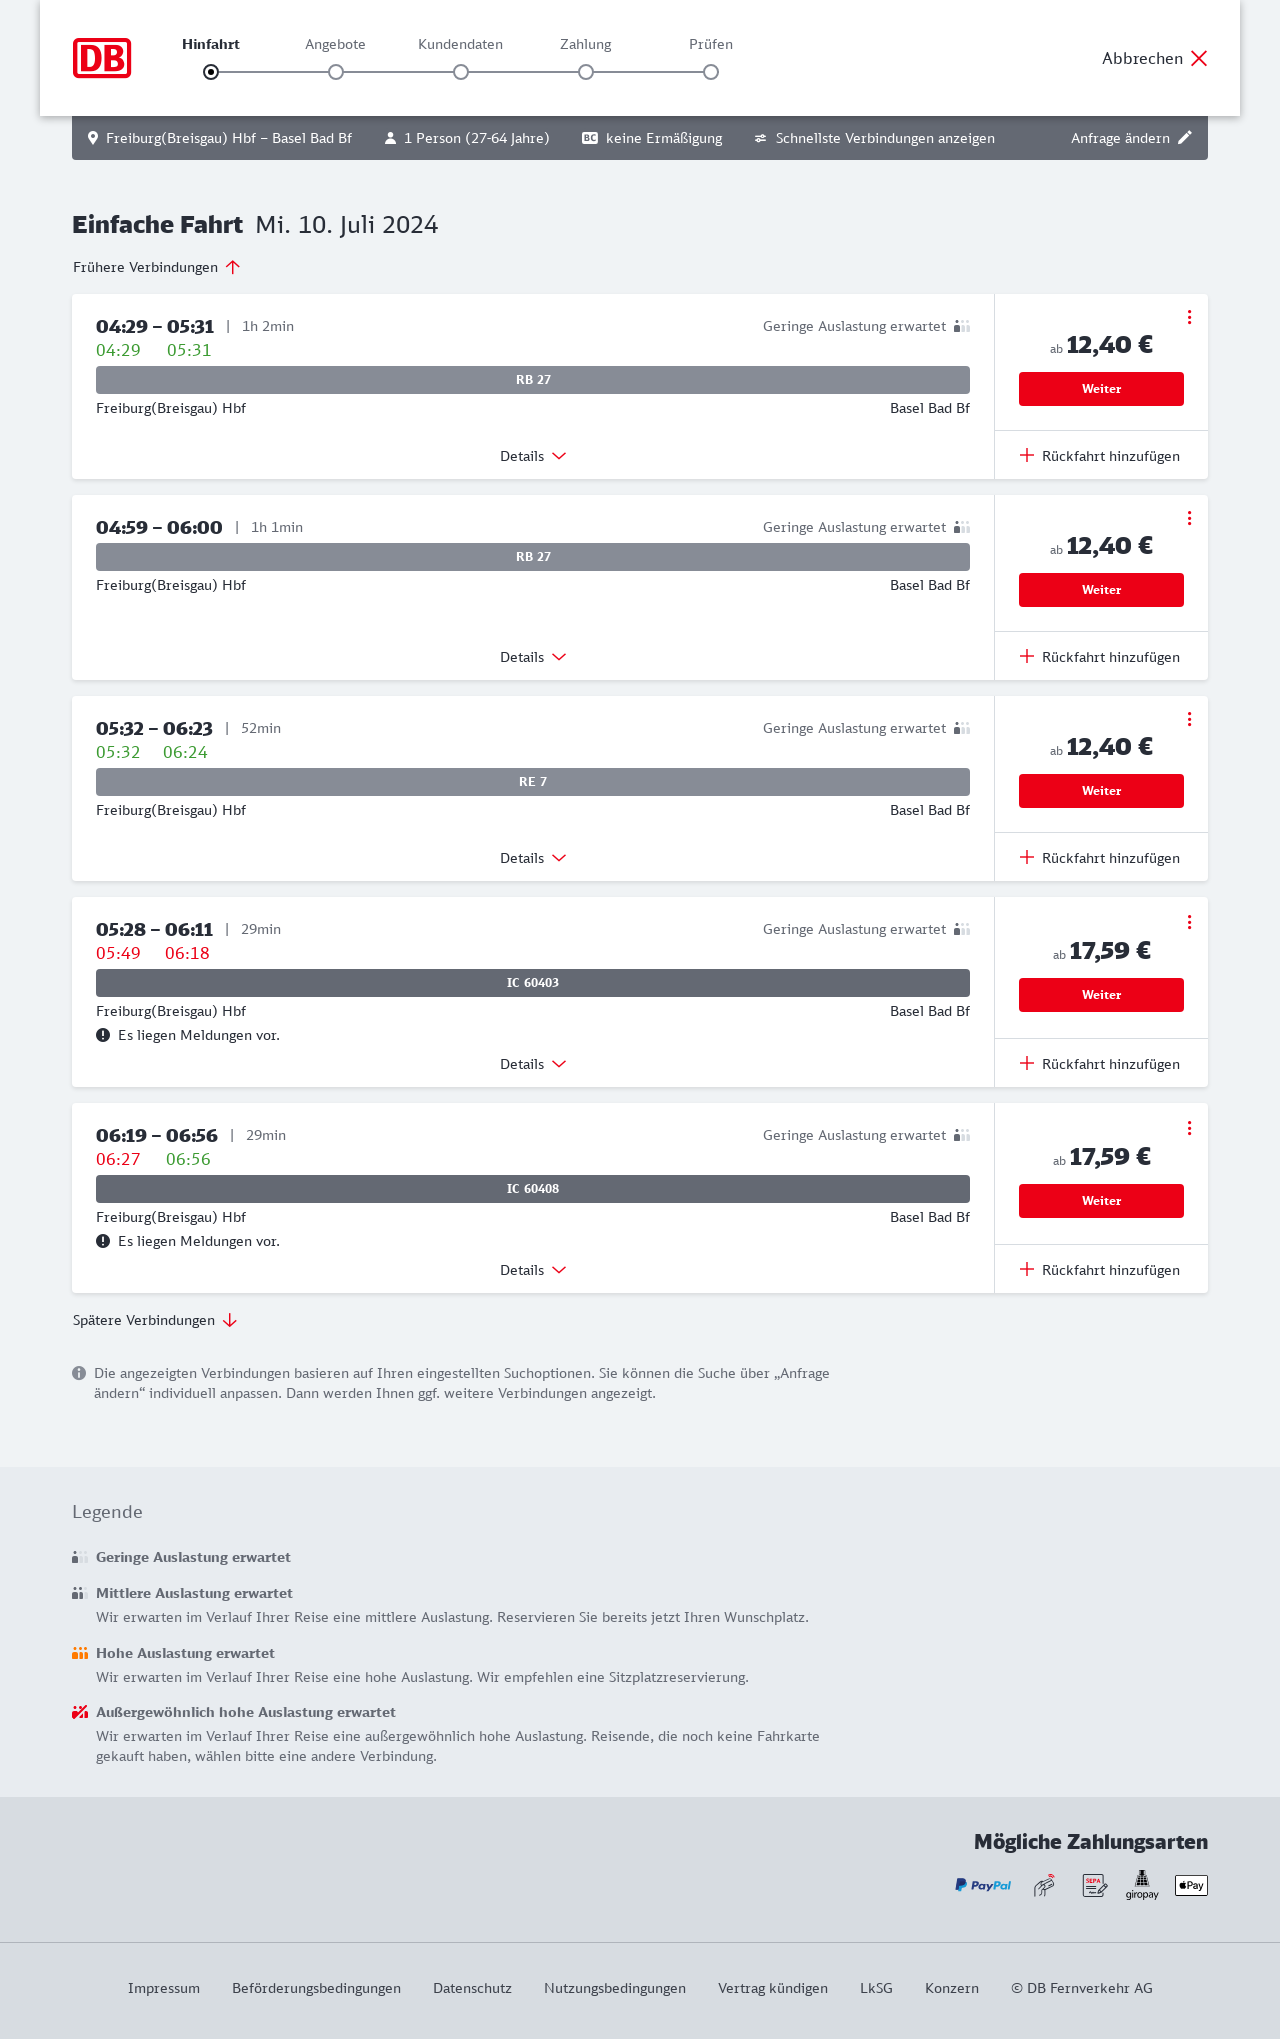Click the pencil icon beside Anfrage ändern
The image size is (1280, 2039).
tap(1185, 138)
